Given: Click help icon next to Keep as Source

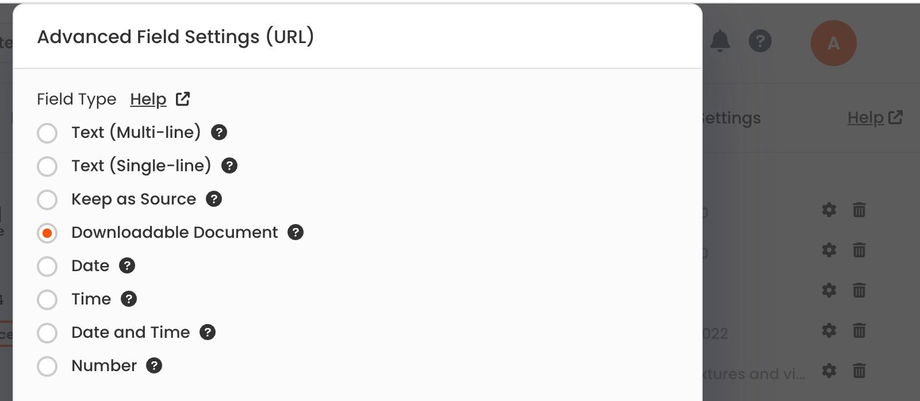Looking at the screenshot, I should click(x=214, y=199).
